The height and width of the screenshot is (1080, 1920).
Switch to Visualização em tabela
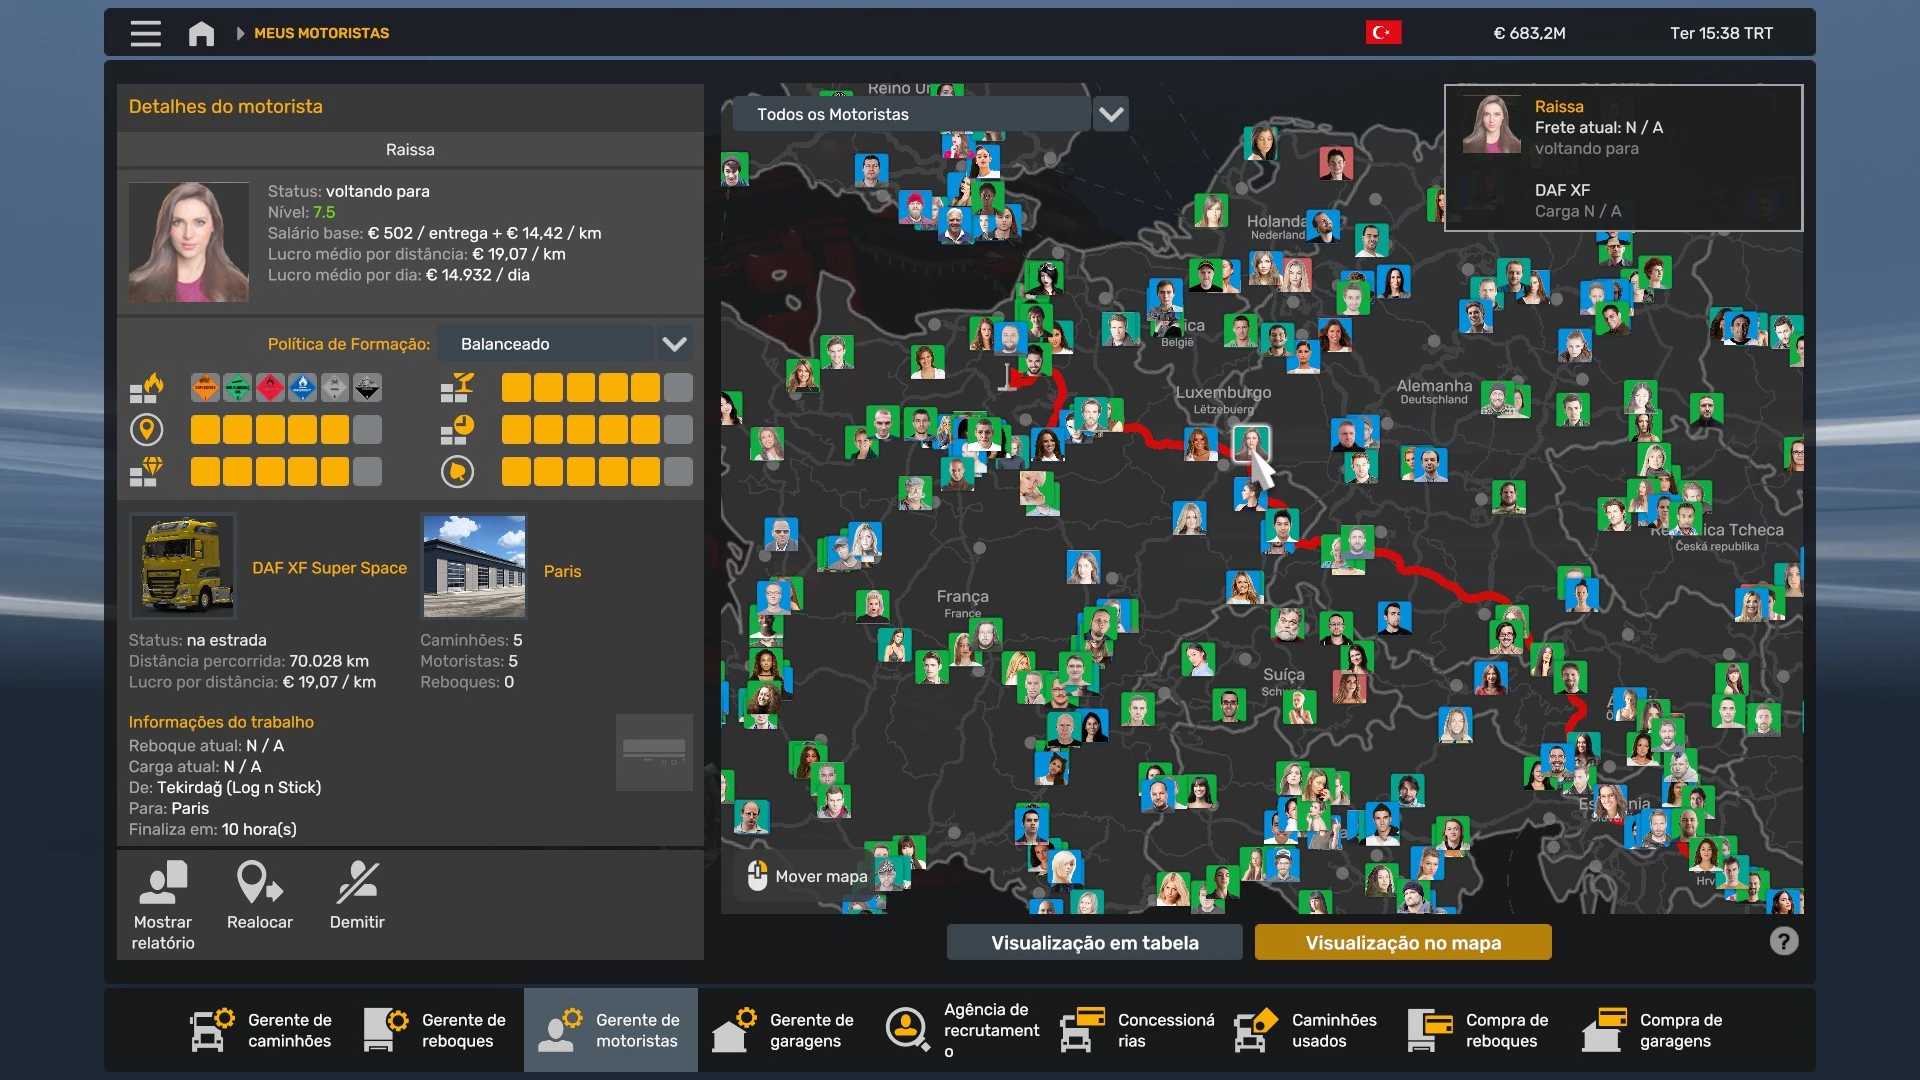tap(1094, 942)
